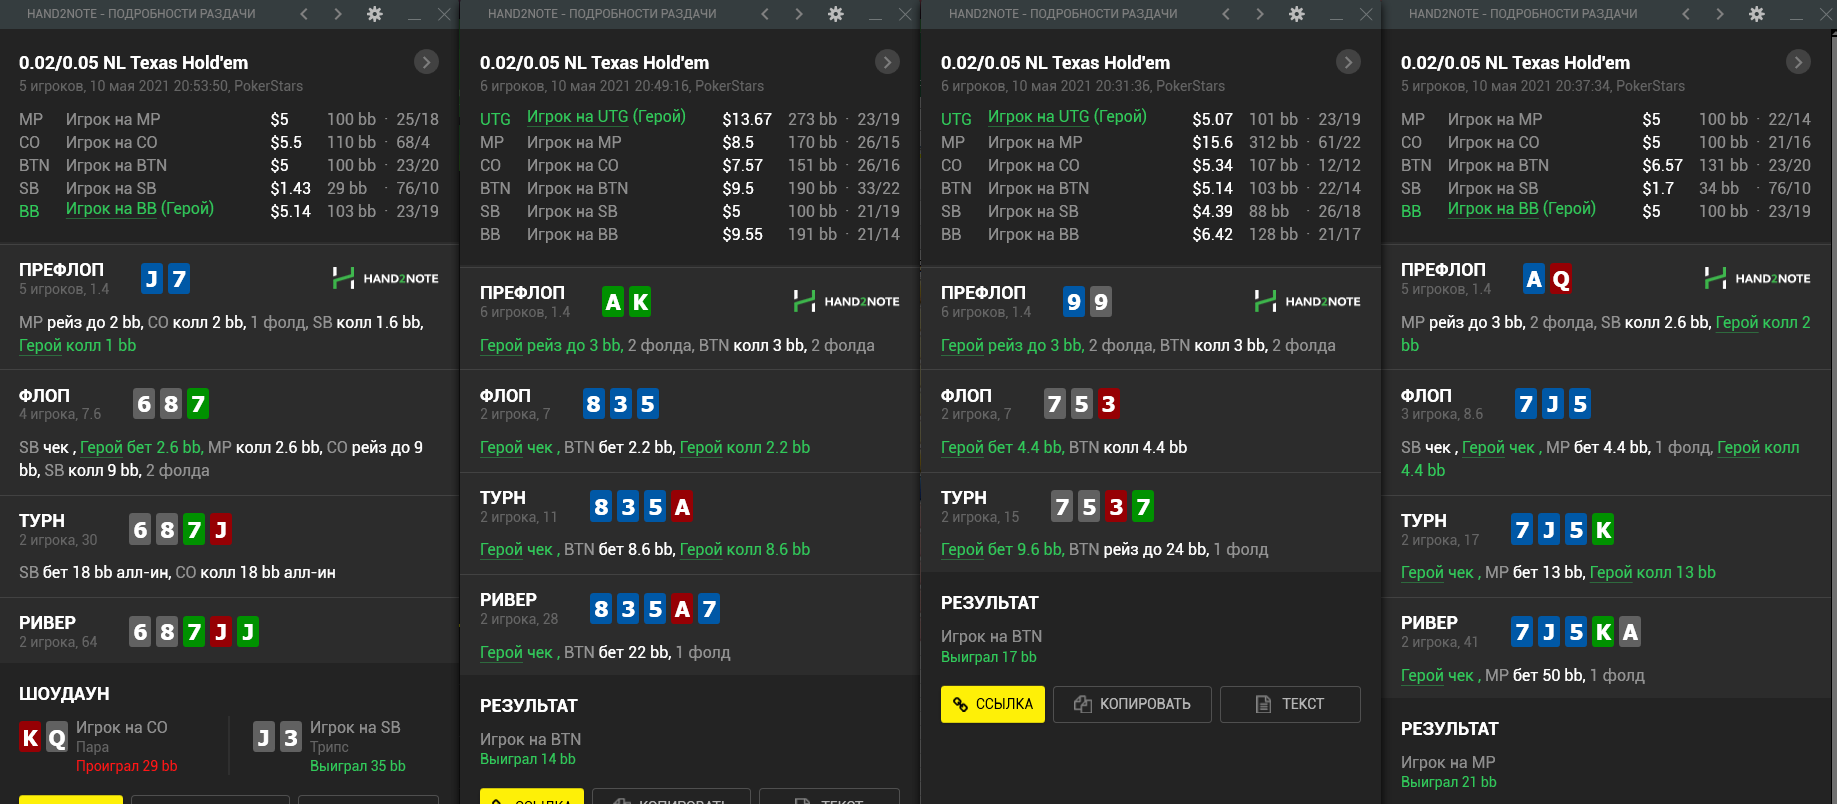Click the yellow ССЫЛКА button in 20:31:36 window
Image resolution: width=1837 pixels, height=804 pixels.
click(993, 704)
